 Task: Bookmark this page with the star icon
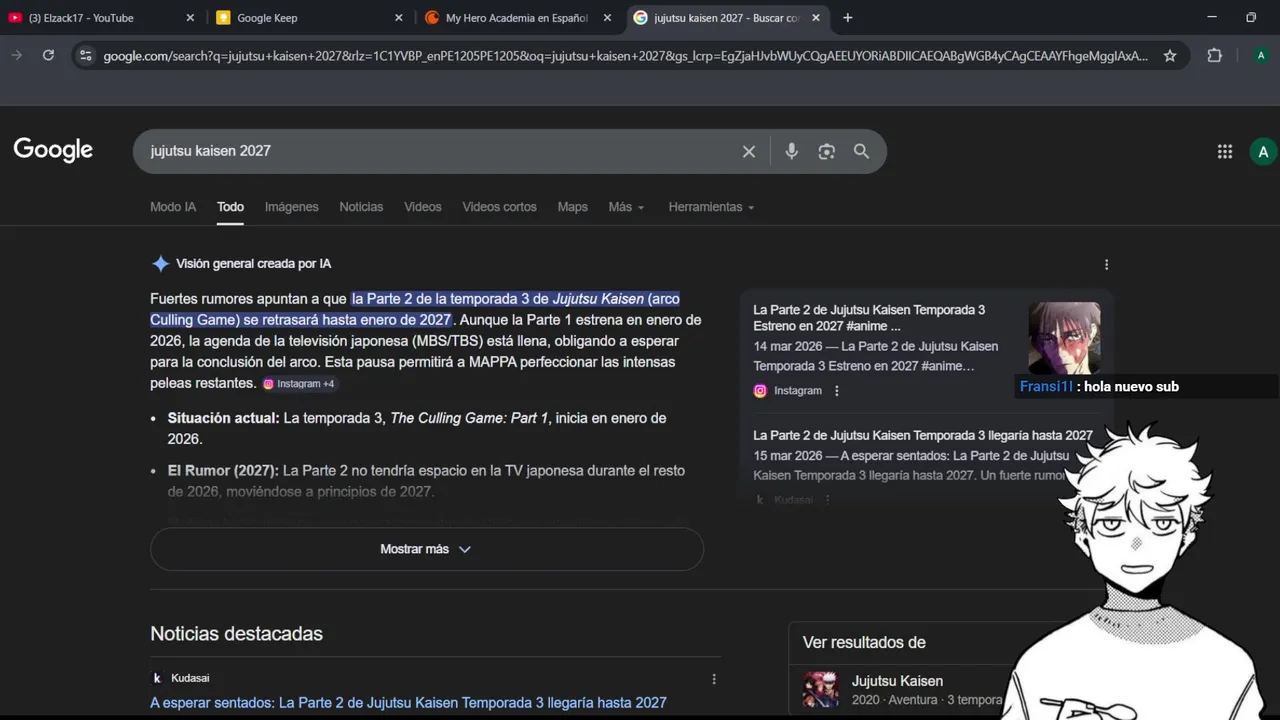(1170, 56)
